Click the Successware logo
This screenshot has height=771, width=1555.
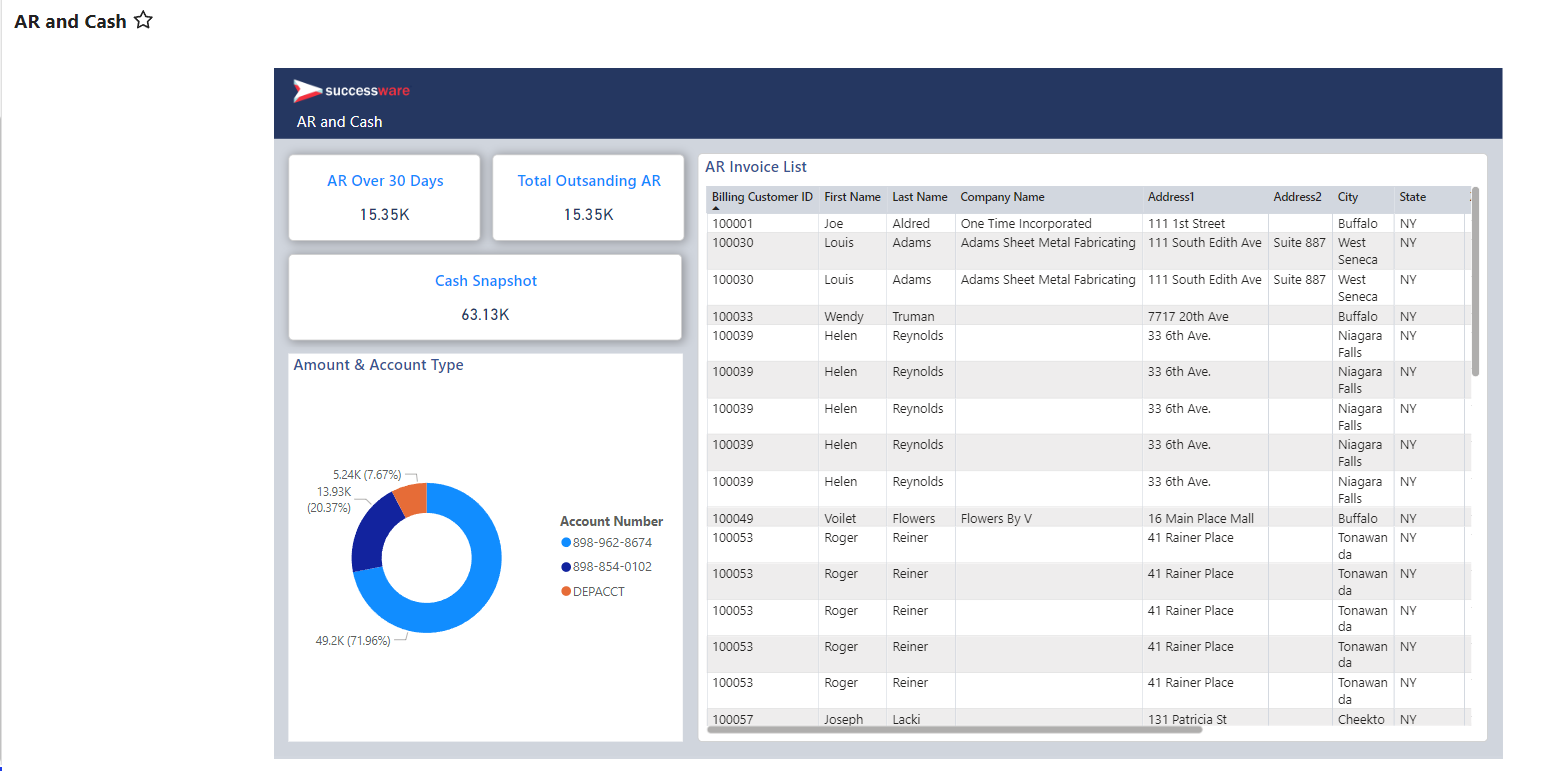(x=351, y=91)
